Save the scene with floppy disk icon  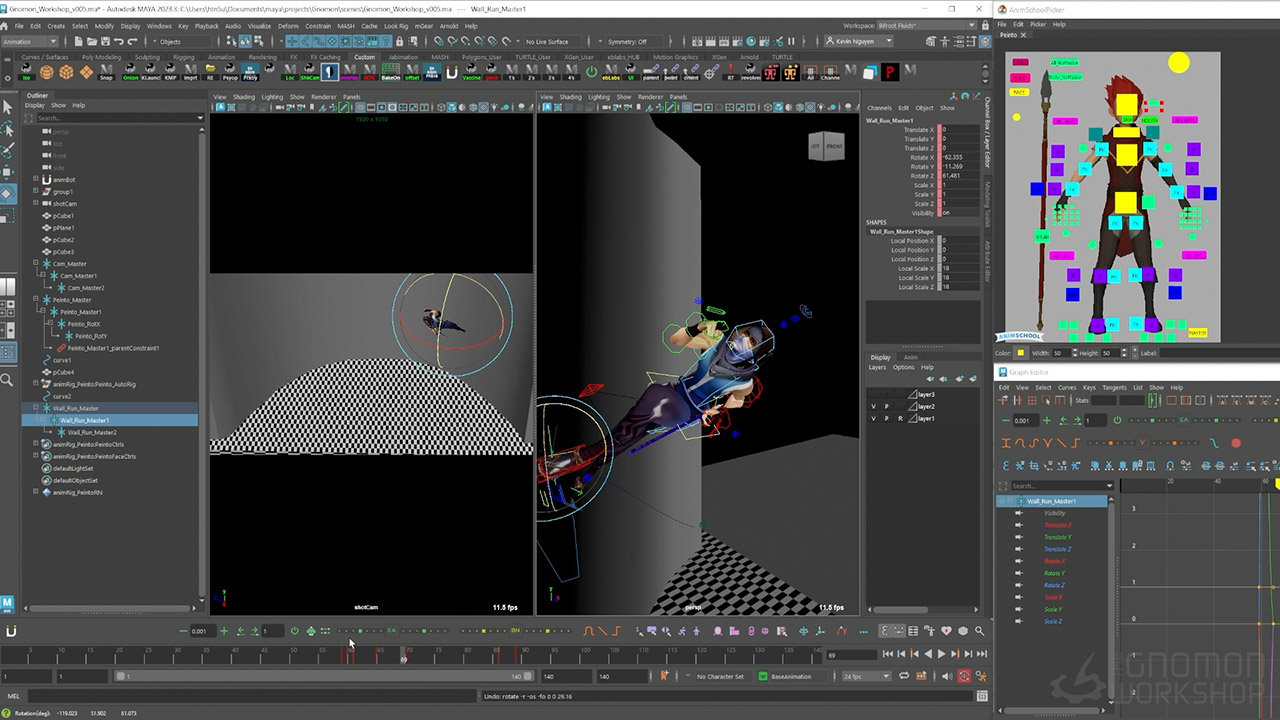tap(106, 41)
